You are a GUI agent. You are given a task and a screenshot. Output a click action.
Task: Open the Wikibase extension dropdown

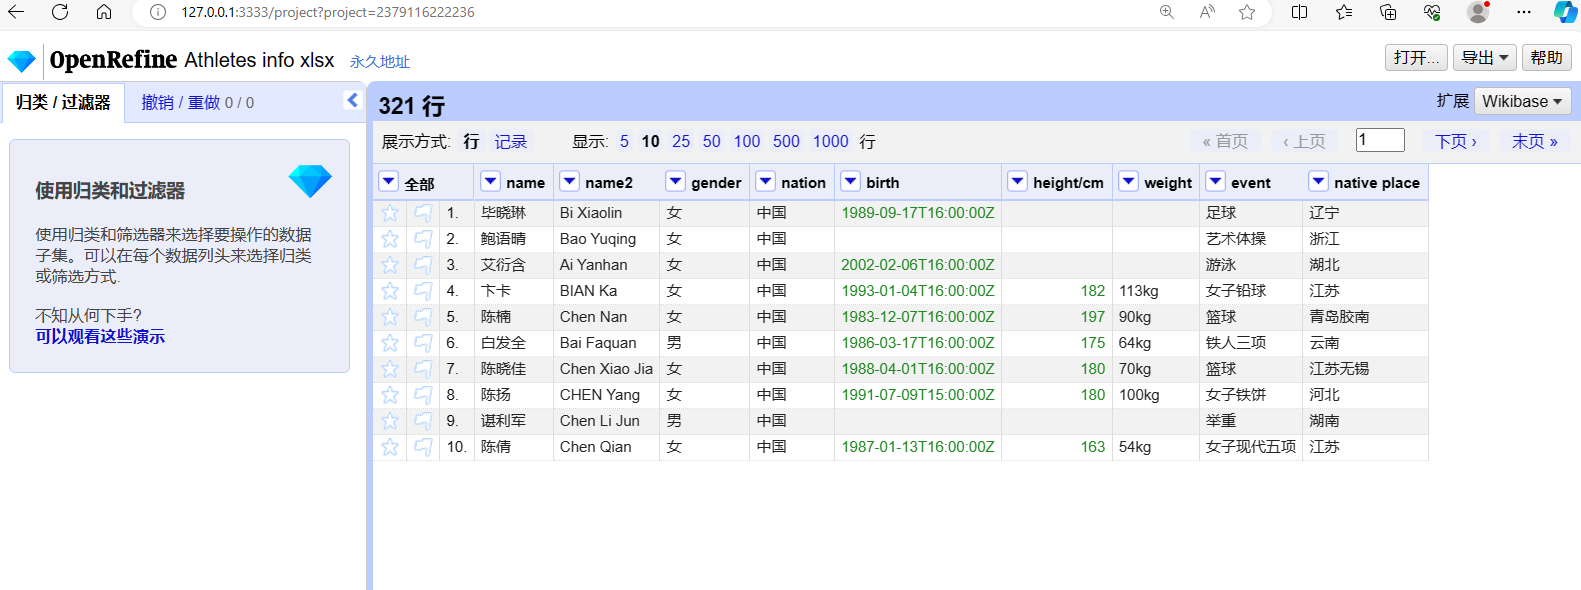point(1522,101)
